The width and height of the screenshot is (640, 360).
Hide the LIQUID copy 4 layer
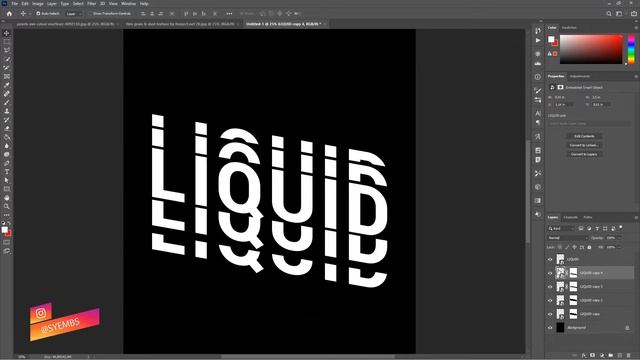tap(550, 273)
